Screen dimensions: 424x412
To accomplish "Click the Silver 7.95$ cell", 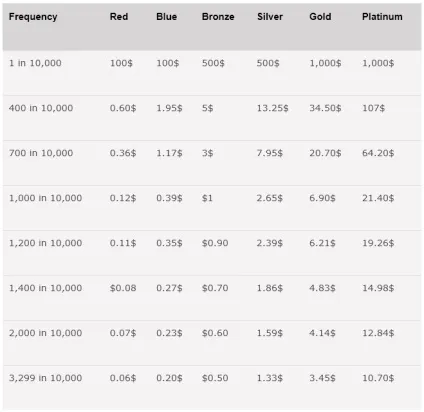I will coord(270,153).
